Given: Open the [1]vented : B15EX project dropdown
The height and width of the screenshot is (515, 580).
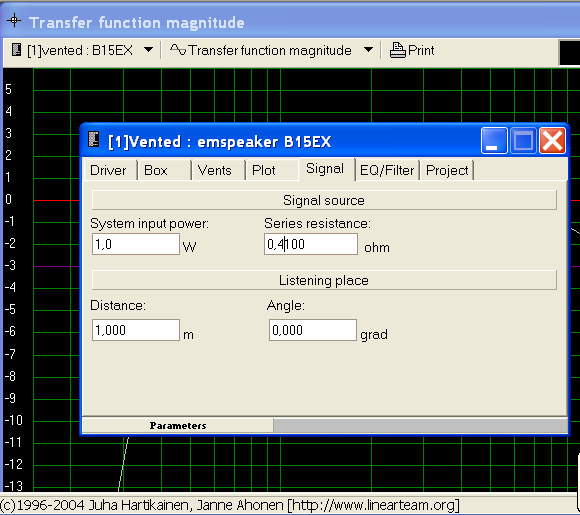Looking at the screenshot, I should point(148,50).
